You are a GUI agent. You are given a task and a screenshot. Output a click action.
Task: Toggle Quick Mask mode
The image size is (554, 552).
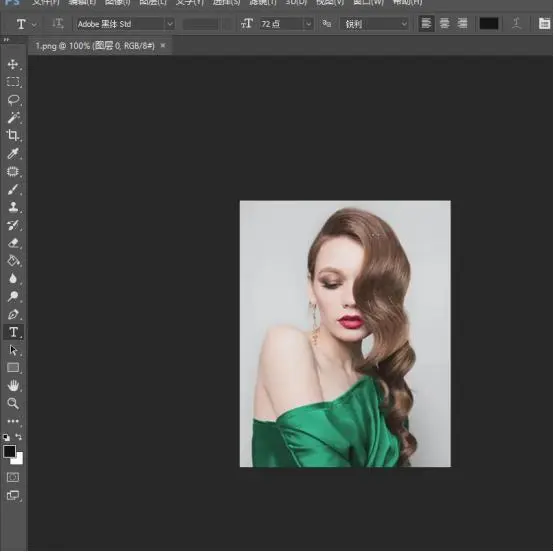pos(13,477)
